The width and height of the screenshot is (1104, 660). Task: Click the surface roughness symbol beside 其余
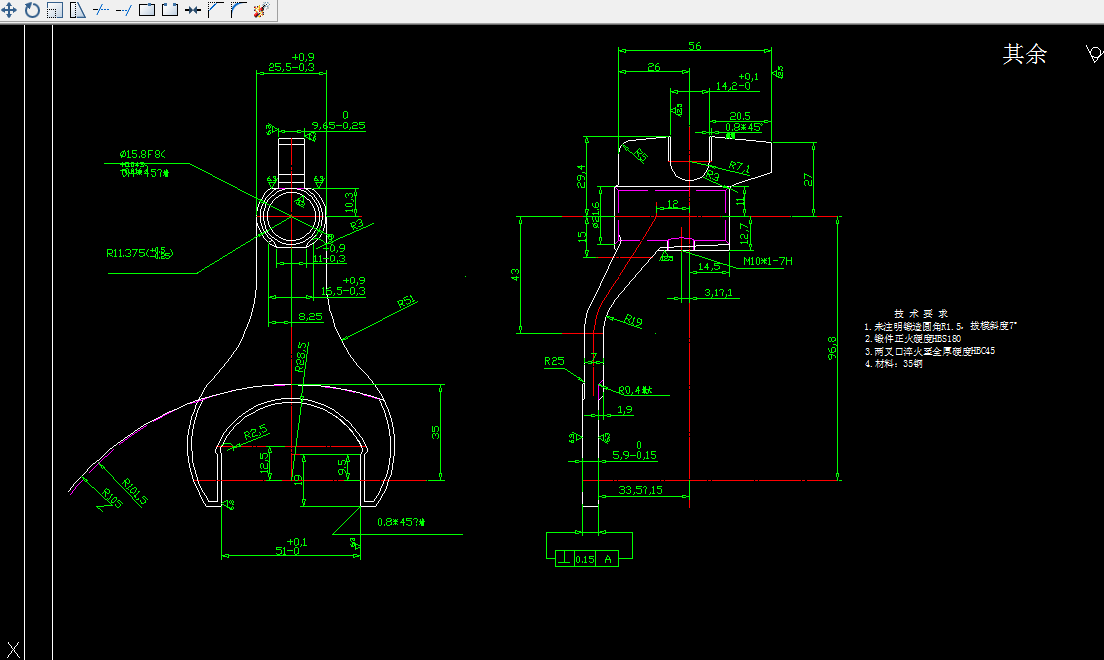click(1093, 54)
